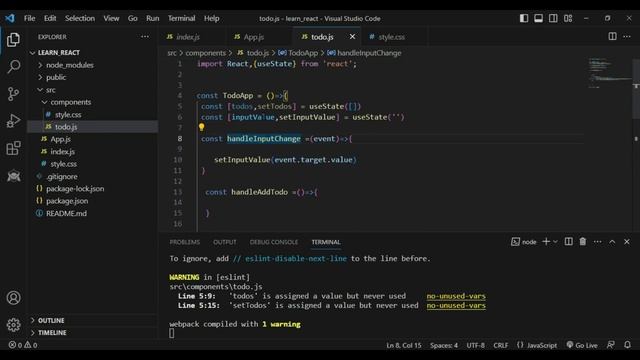Open the alien-face extension icon in activity bar
This screenshot has width=640, height=360.
(13, 176)
